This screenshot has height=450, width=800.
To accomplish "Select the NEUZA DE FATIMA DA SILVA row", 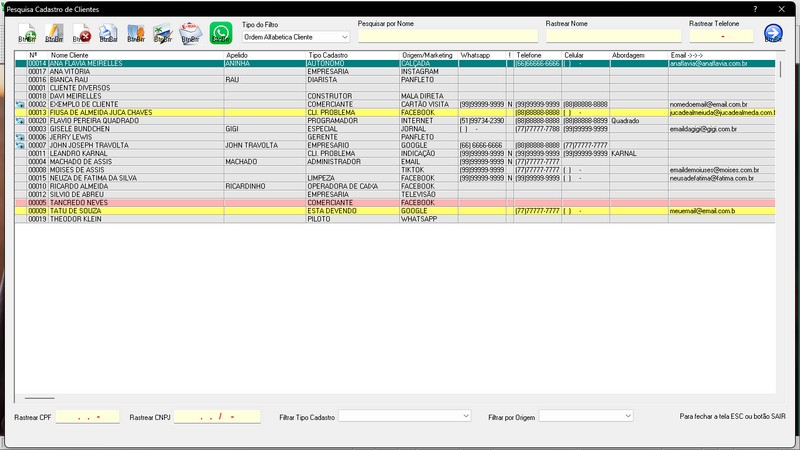I will [395, 178].
